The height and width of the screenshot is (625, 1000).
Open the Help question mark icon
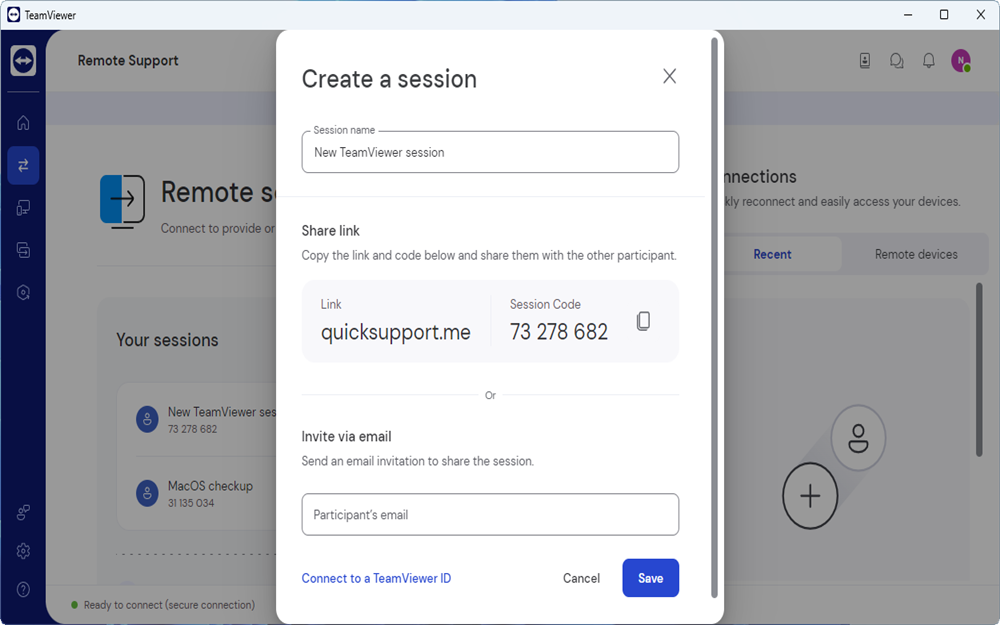point(23,589)
